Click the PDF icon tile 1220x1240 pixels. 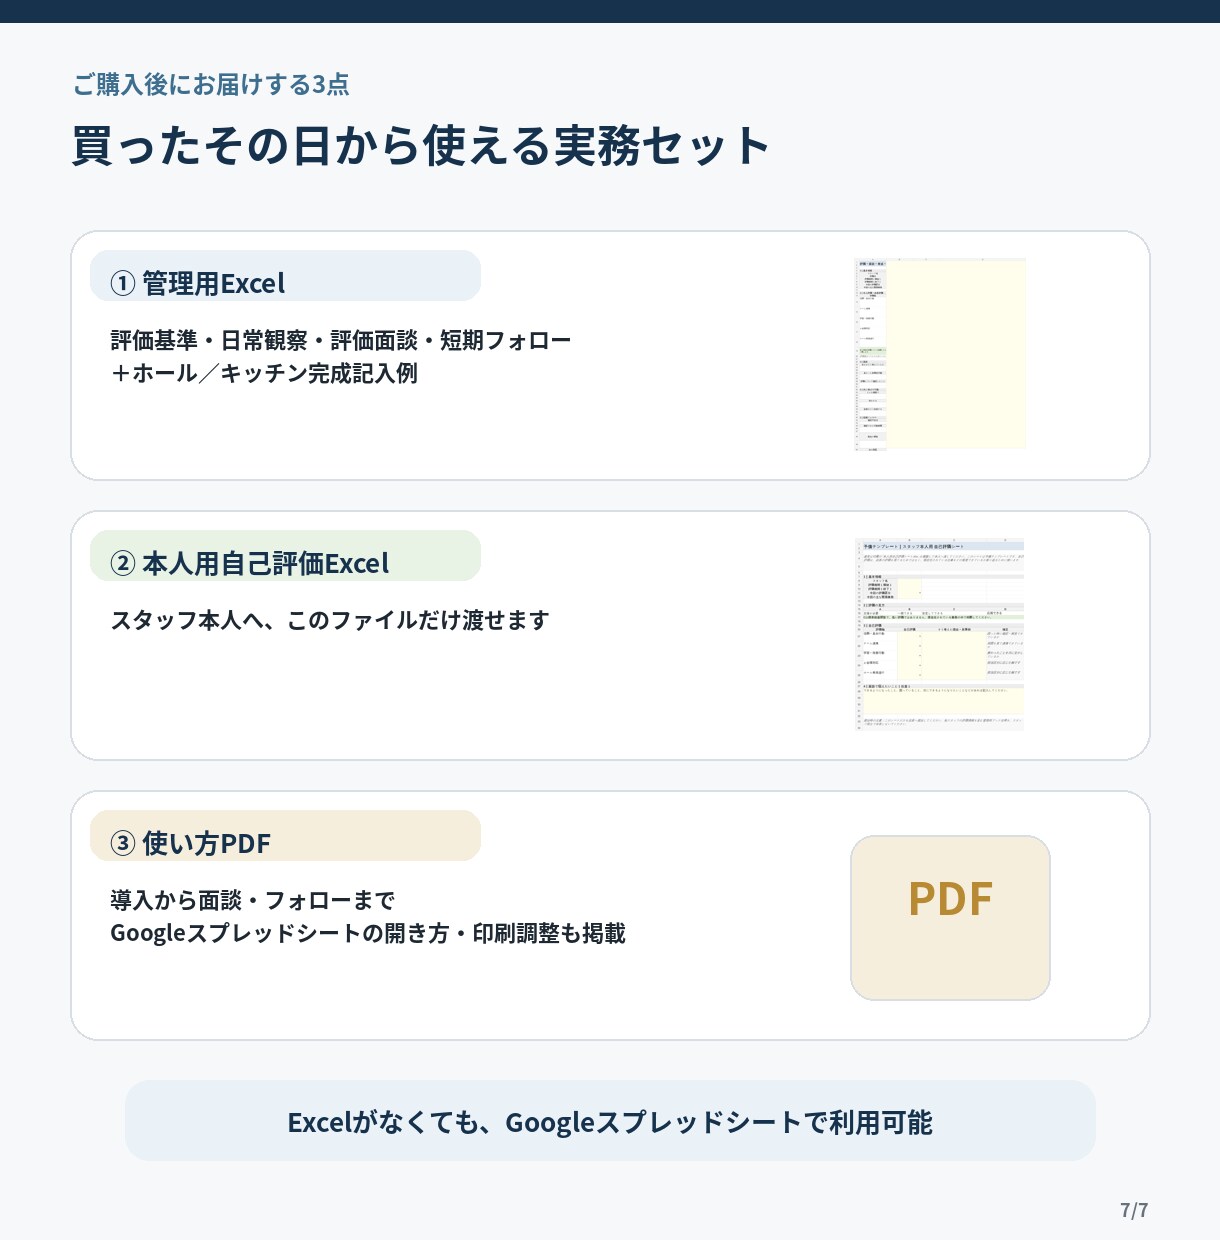pyautogui.click(x=950, y=918)
